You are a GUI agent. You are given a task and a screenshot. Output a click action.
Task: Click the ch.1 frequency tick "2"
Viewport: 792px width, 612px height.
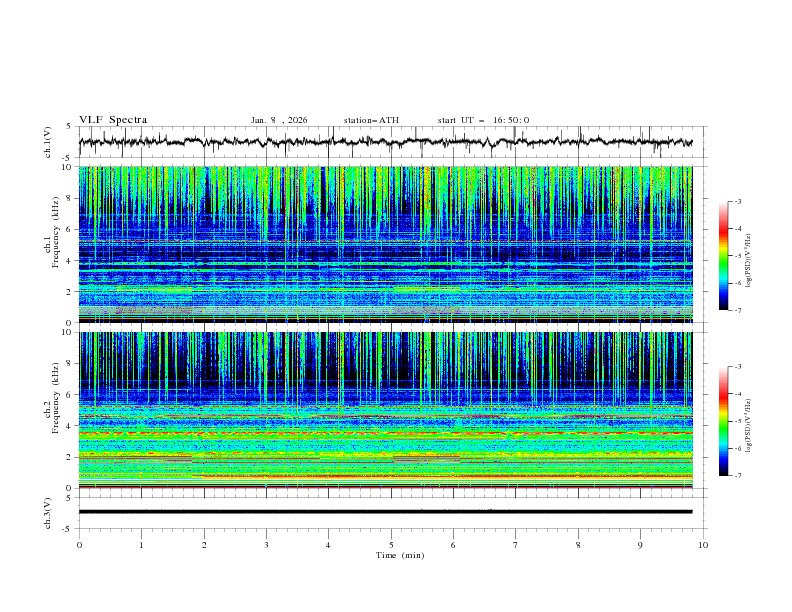click(70, 292)
